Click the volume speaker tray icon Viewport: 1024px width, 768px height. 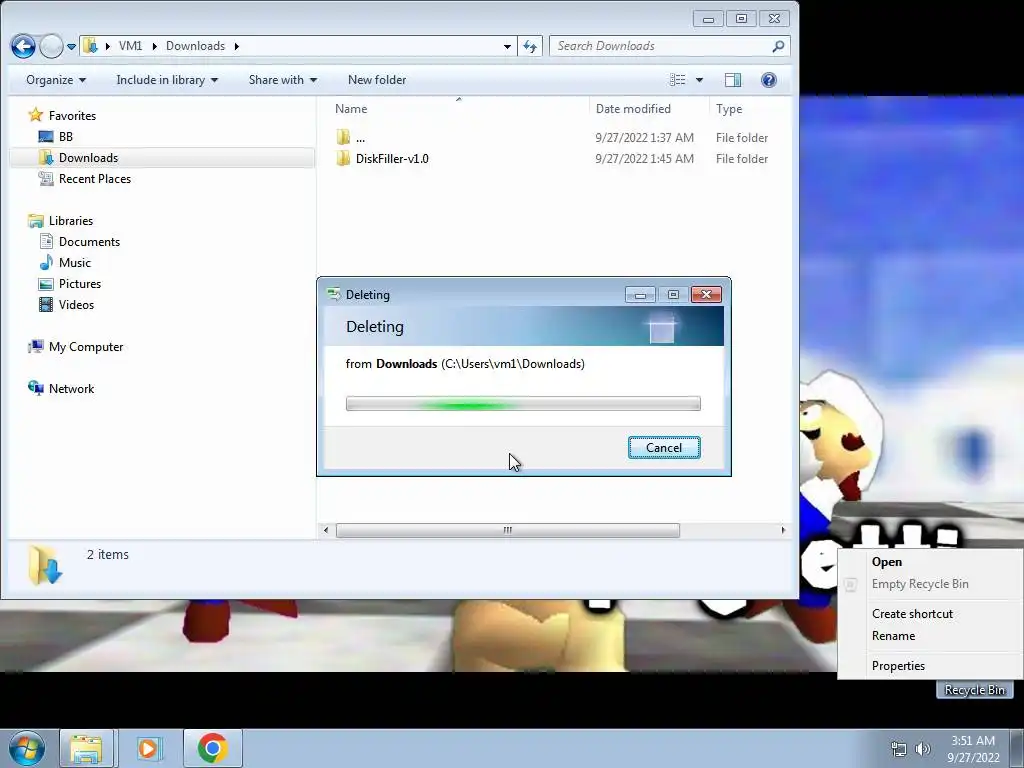pos(922,749)
